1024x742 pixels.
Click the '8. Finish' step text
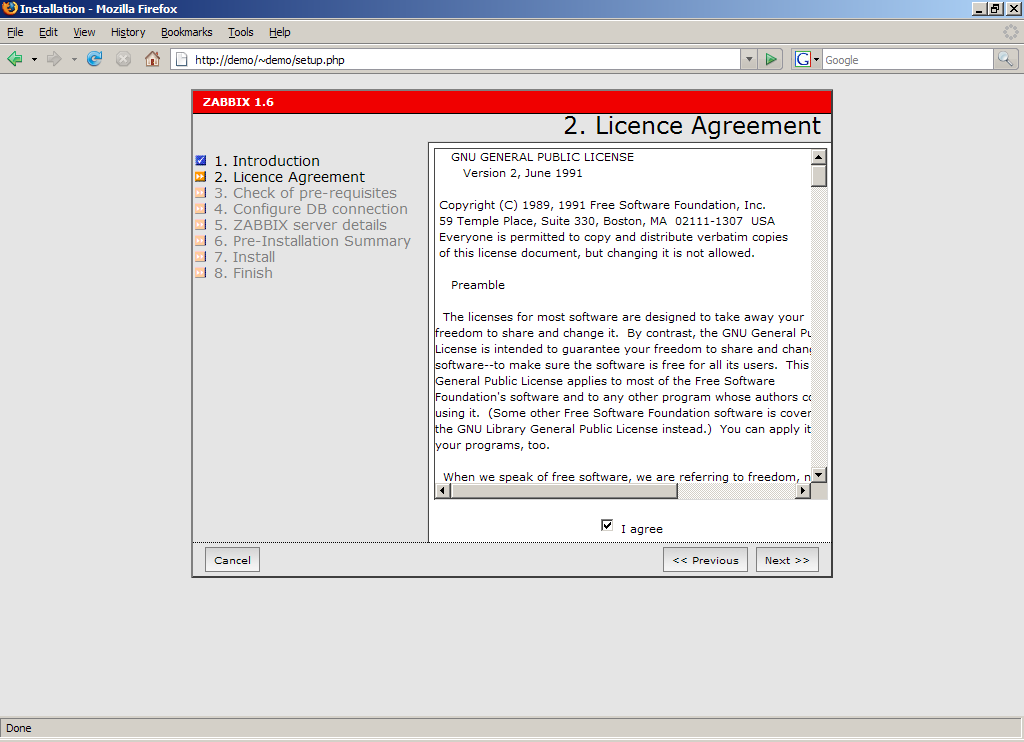243,273
